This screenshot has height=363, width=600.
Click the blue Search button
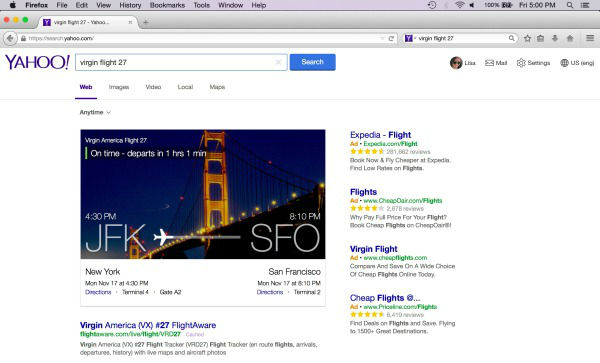[x=313, y=62]
